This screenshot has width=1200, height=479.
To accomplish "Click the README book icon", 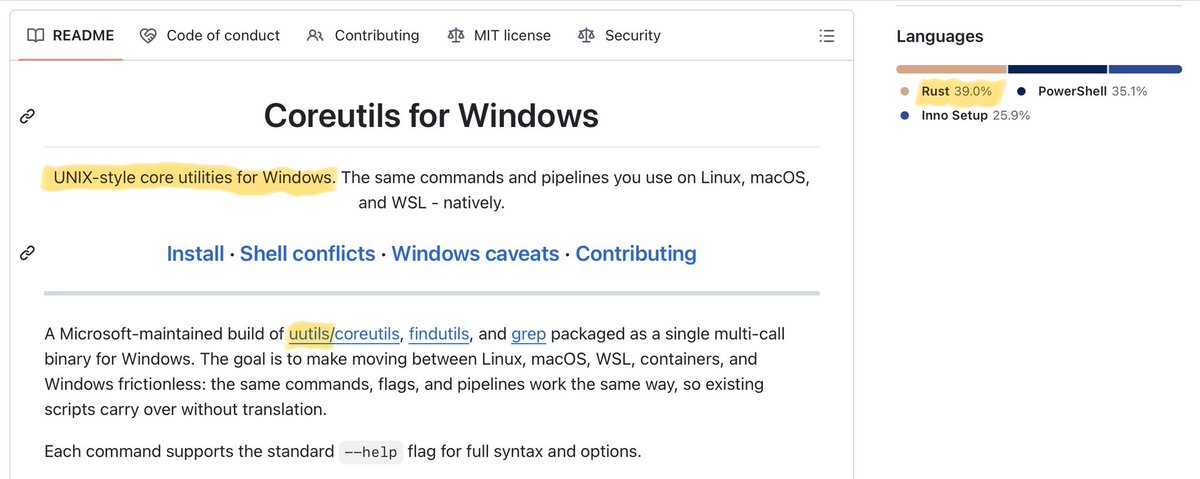I will point(36,35).
